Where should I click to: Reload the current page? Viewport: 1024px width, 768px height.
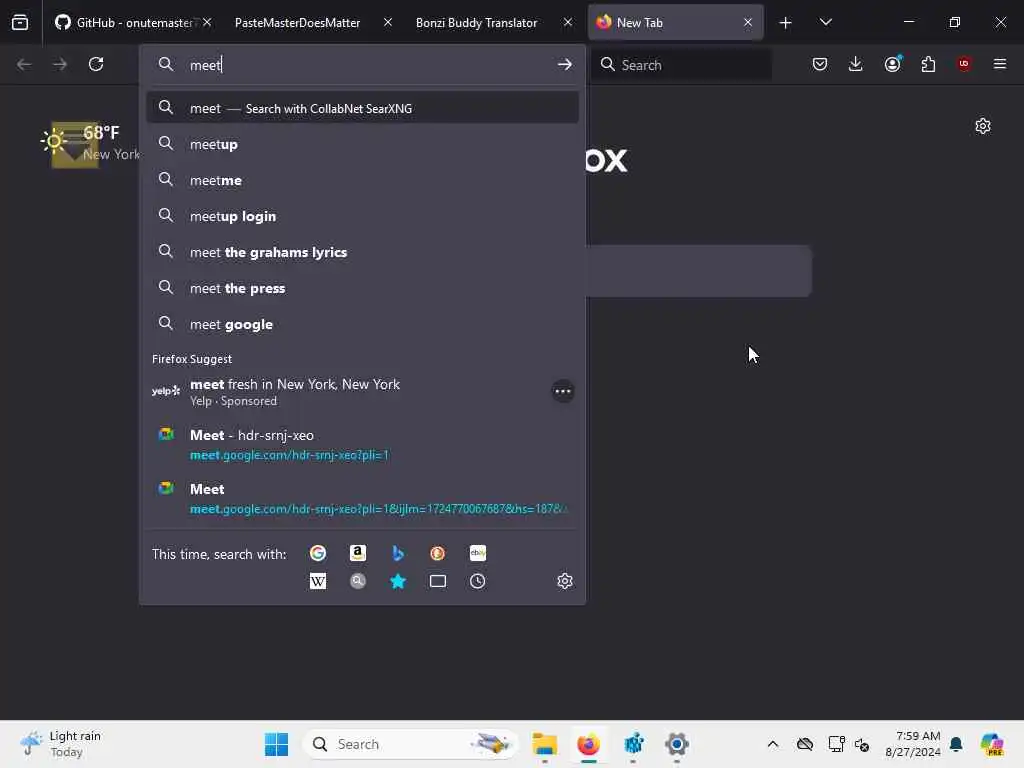click(96, 64)
